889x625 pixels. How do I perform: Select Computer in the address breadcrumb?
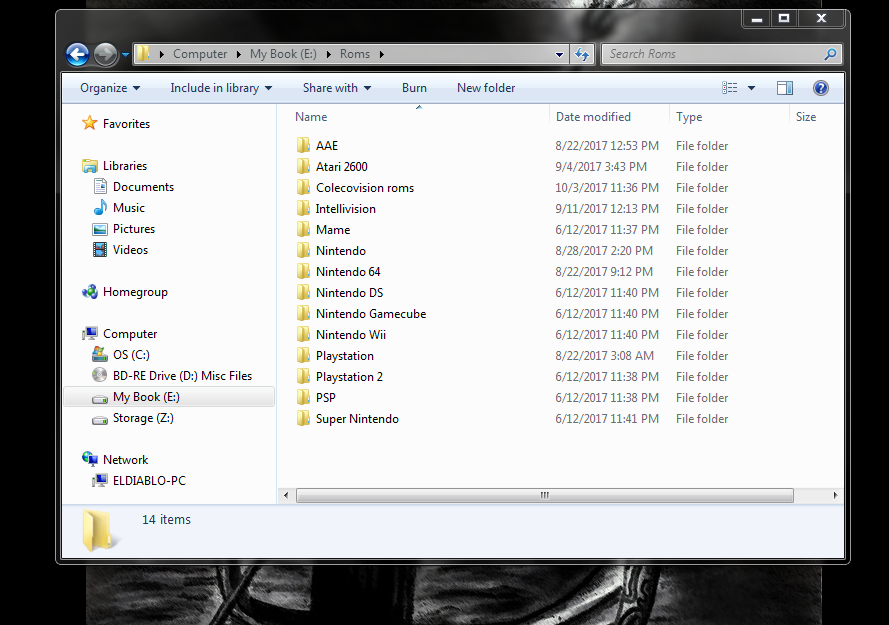(200, 54)
